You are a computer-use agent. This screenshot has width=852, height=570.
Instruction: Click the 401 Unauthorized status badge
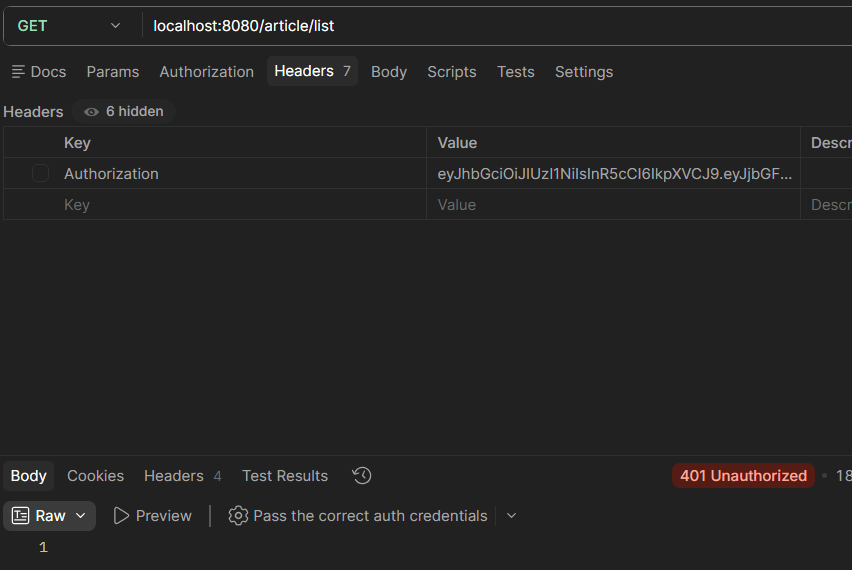tap(743, 475)
